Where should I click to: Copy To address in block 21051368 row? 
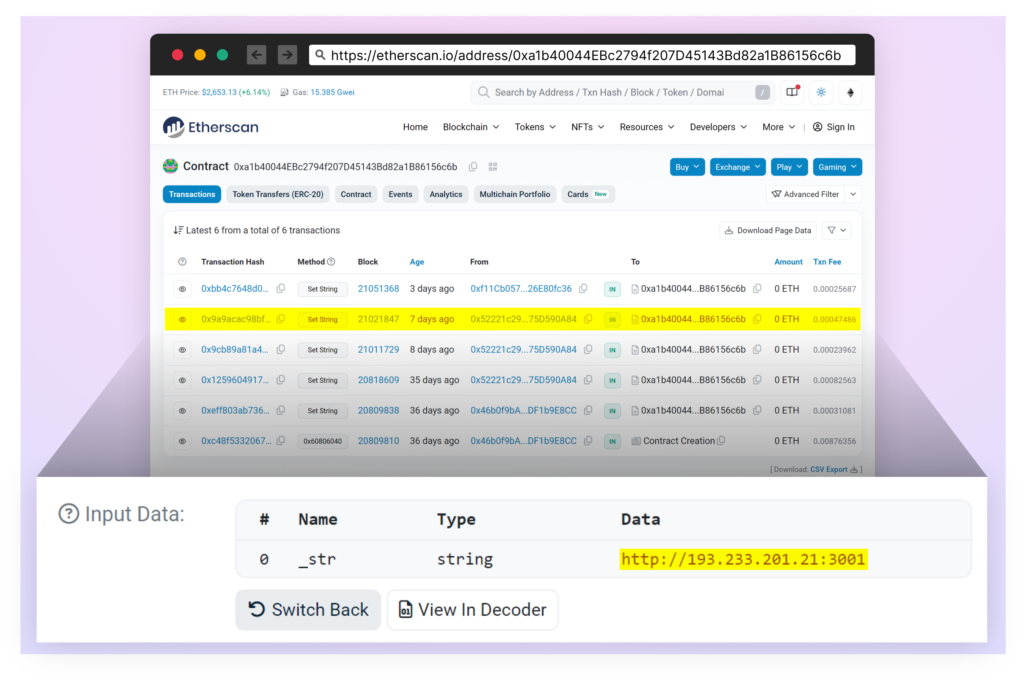pos(757,289)
